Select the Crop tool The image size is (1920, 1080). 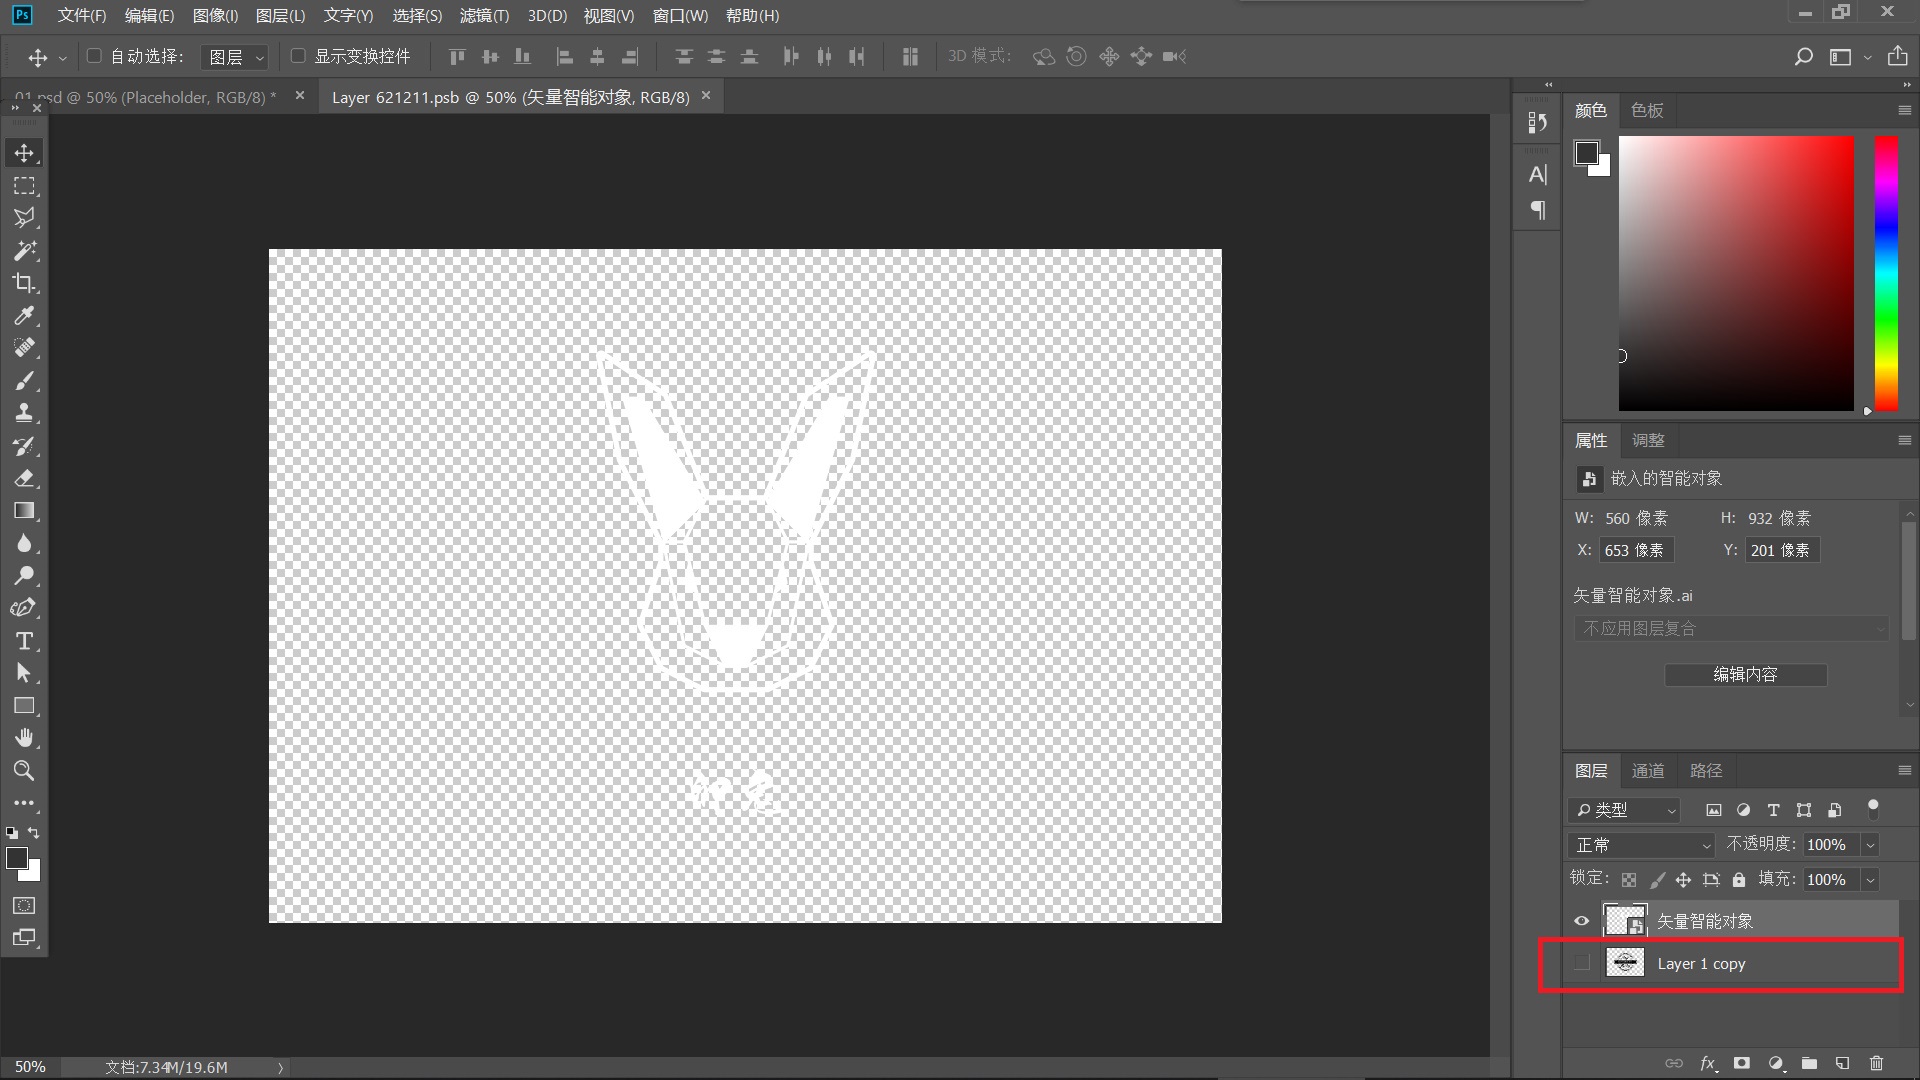point(24,283)
